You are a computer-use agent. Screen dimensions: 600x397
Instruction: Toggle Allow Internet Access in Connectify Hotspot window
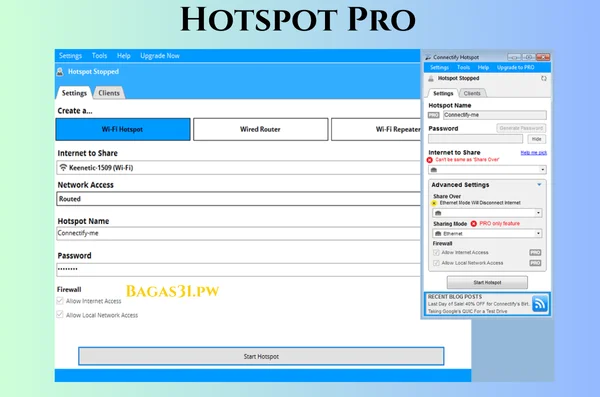(x=436, y=253)
